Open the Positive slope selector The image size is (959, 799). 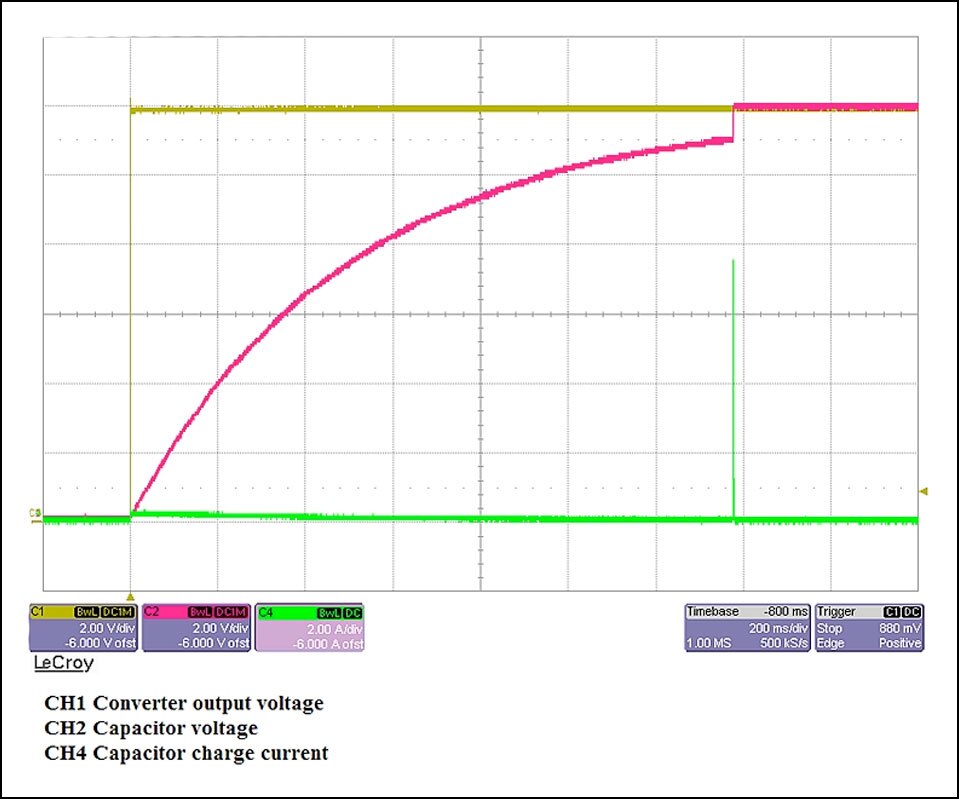point(899,640)
